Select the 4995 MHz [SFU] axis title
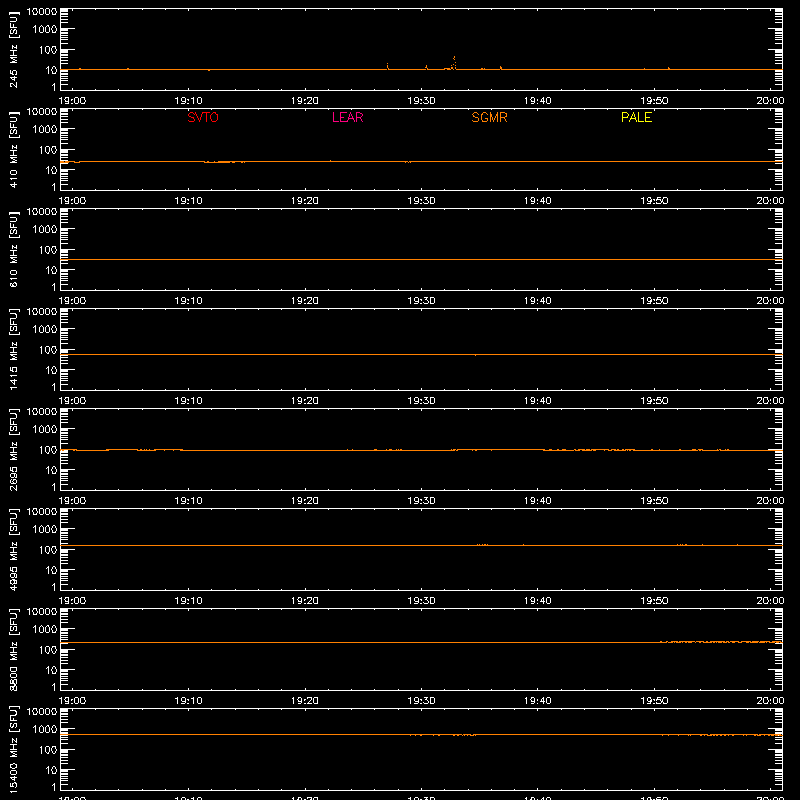The height and width of the screenshot is (800, 800). (x=13, y=549)
